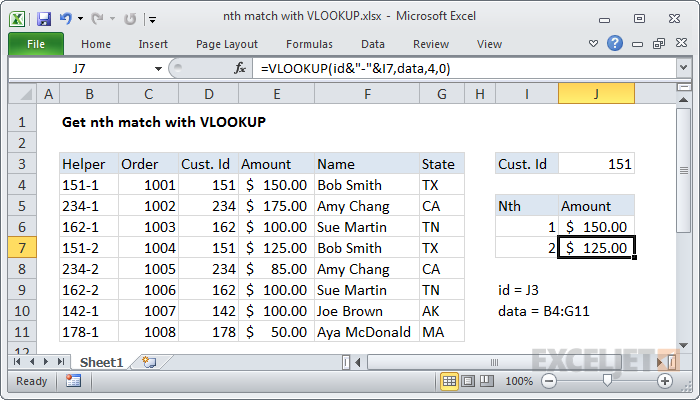Image resolution: width=700 pixels, height=400 pixels.
Task: Click the zoom out minus button
Action: pyautogui.click(x=549, y=381)
